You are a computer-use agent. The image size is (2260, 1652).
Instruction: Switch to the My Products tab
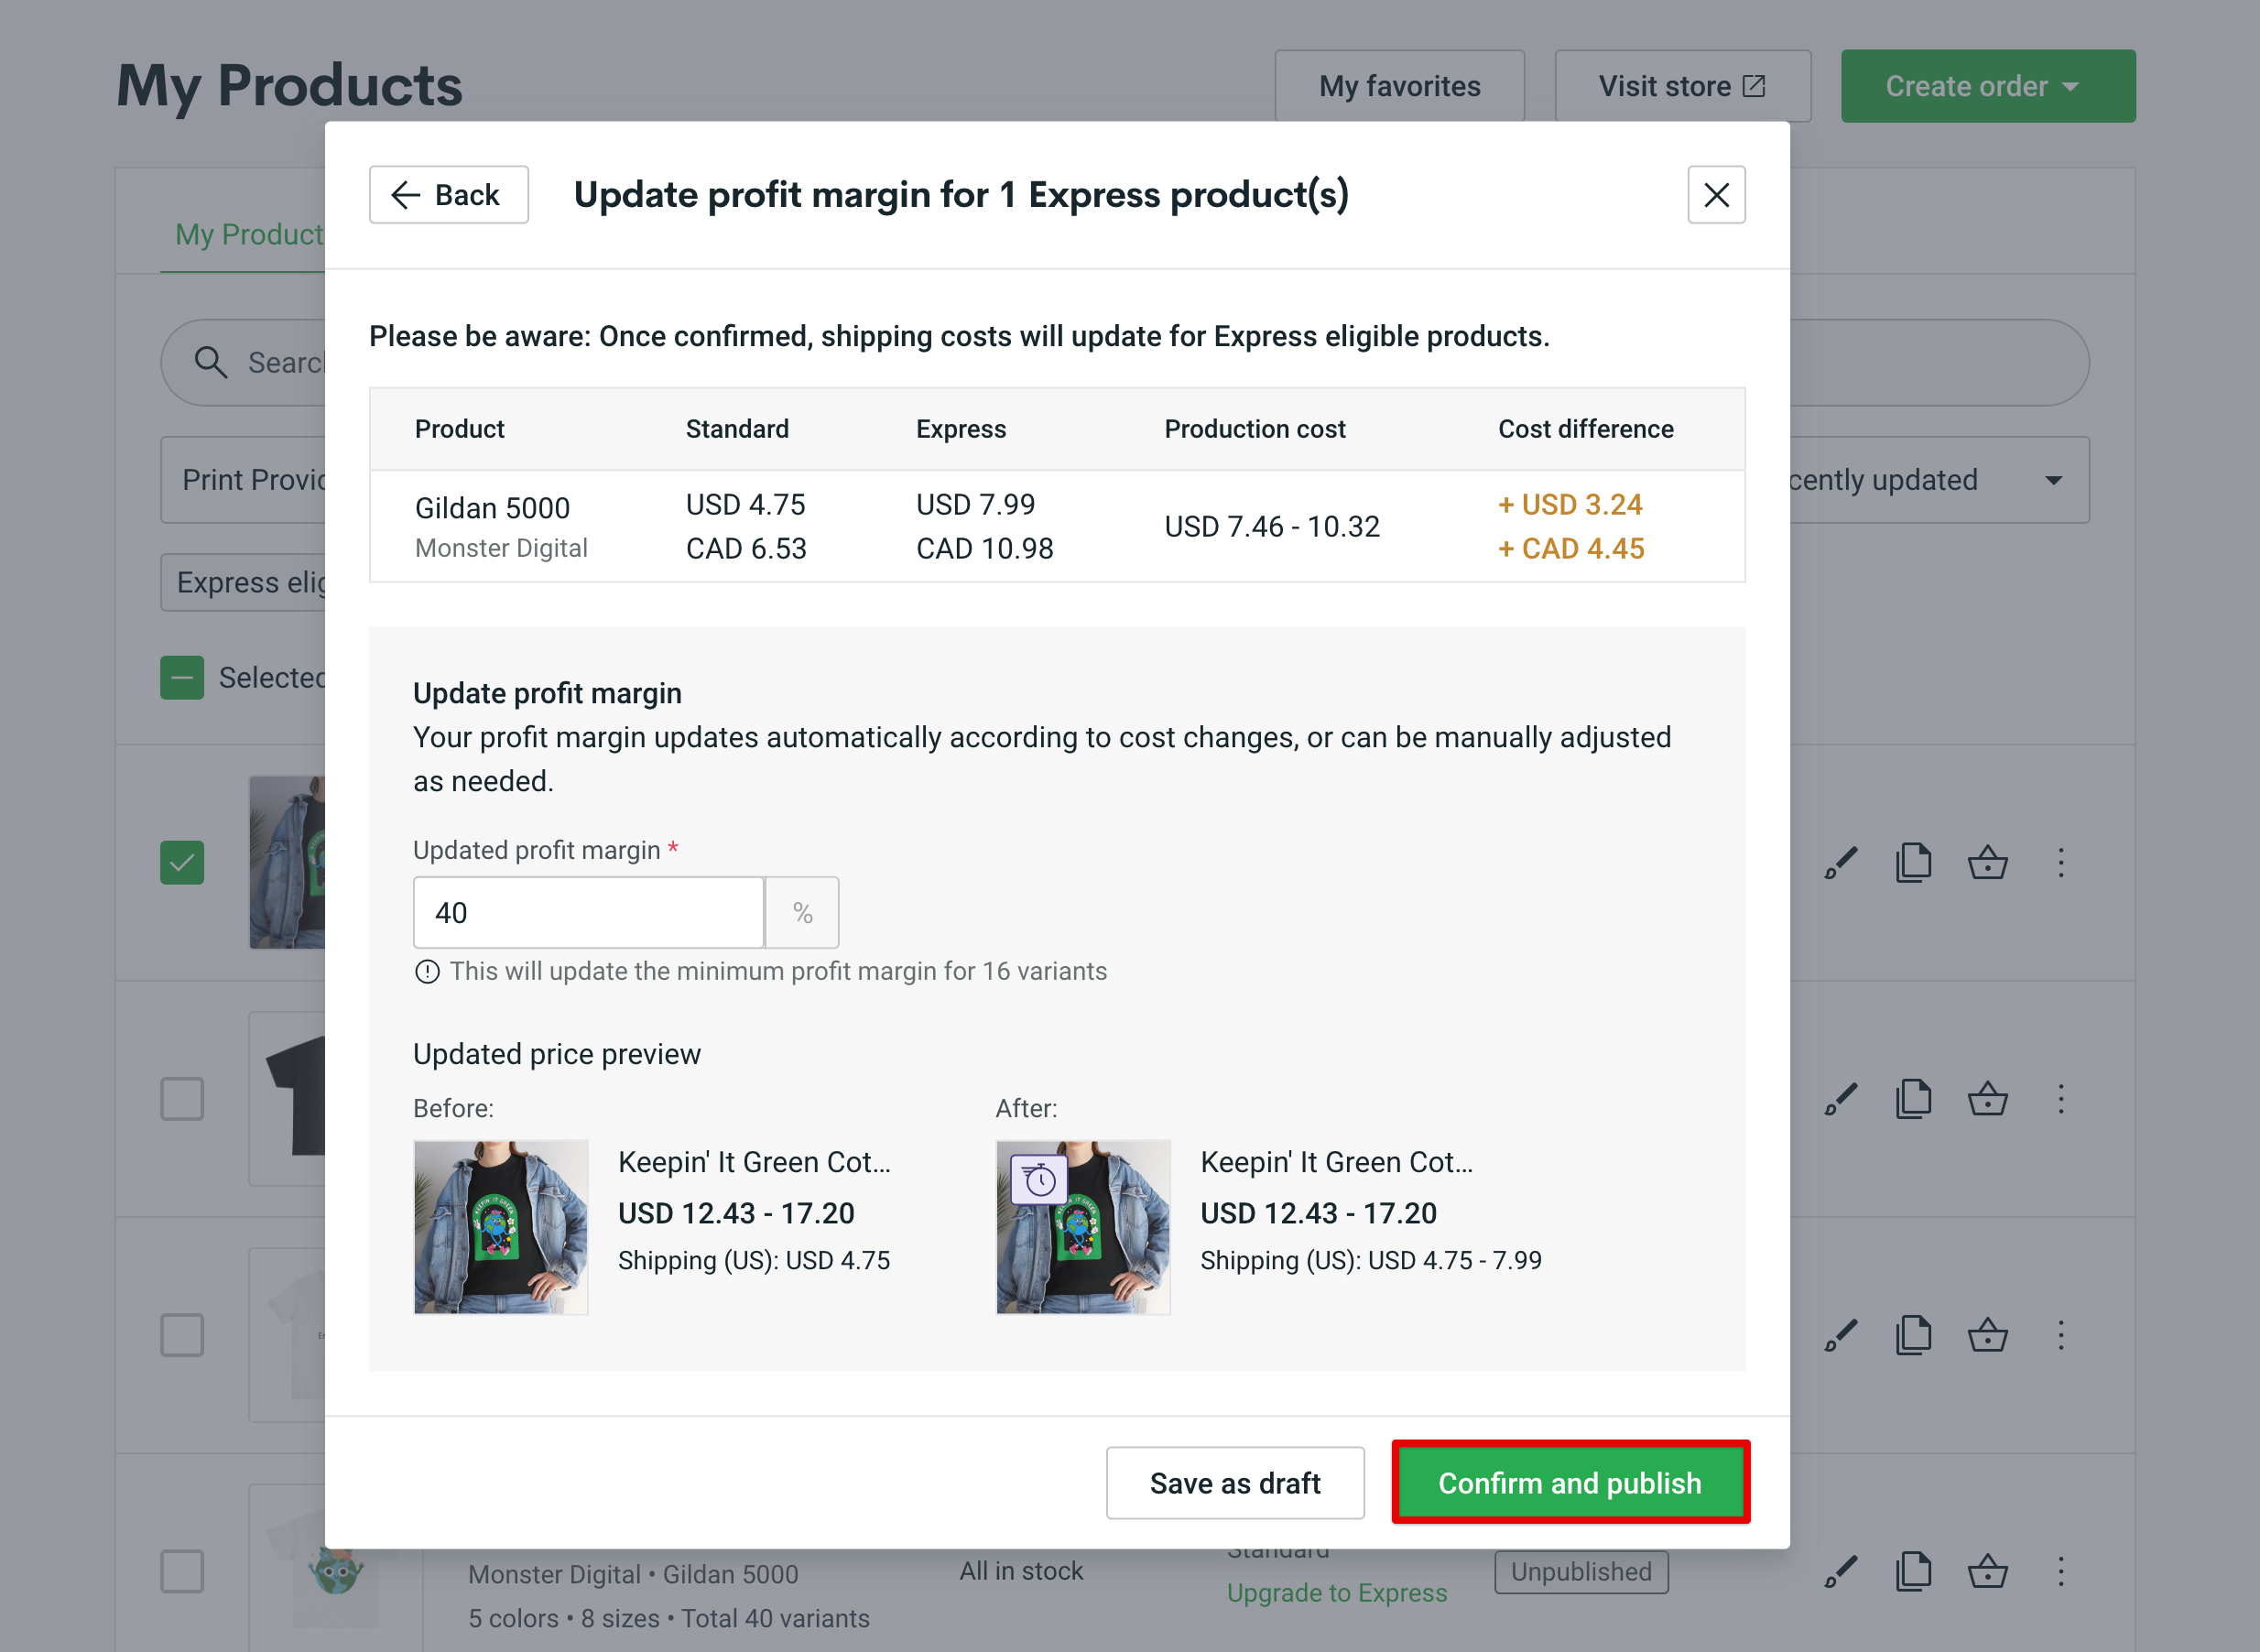(248, 234)
